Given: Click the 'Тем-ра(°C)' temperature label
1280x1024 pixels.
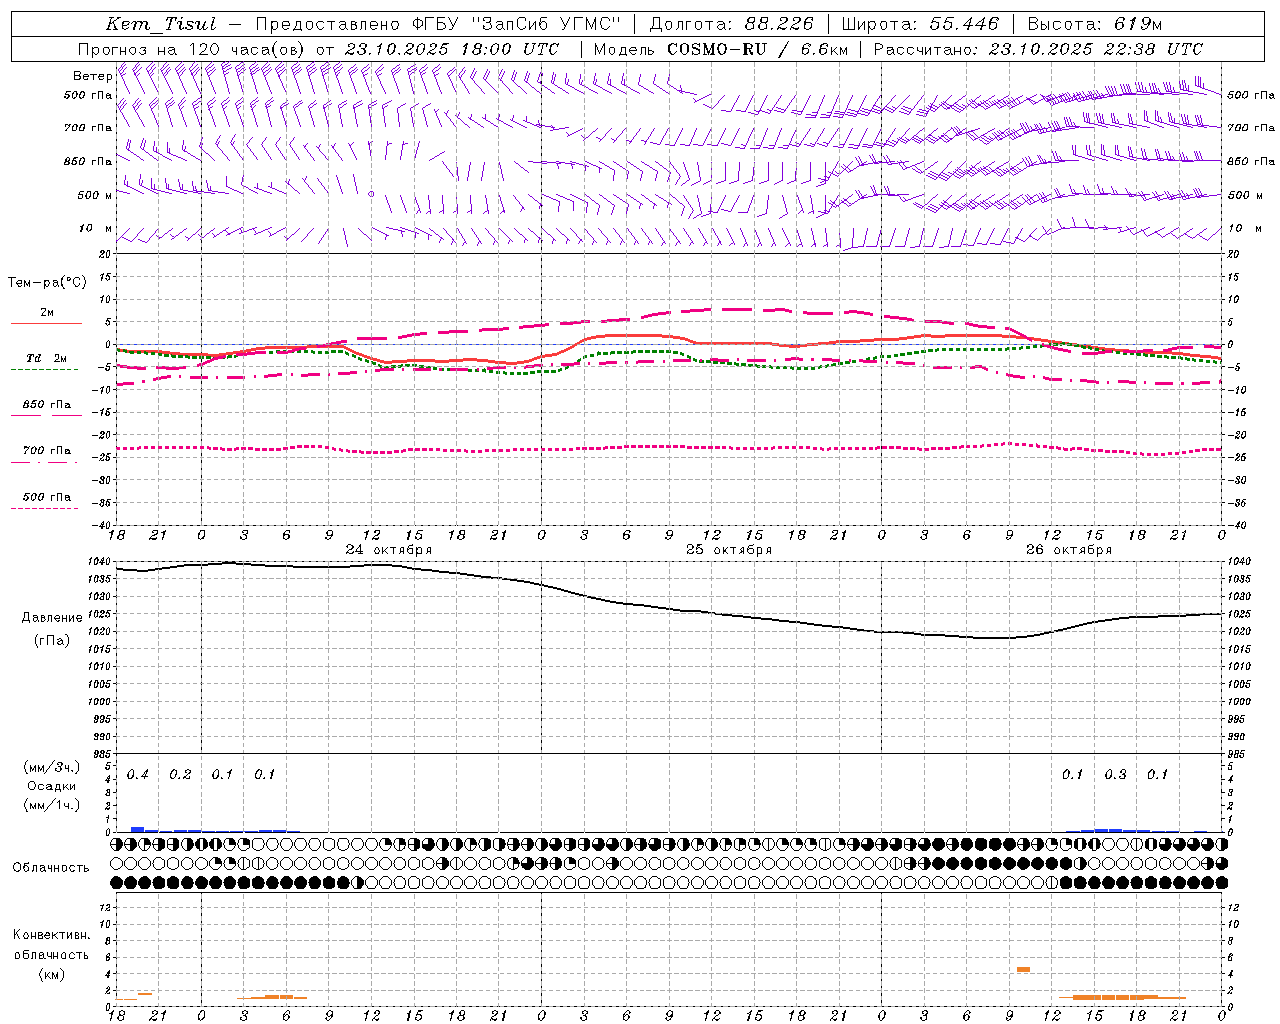Looking at the screenshot, I should (47, 282).
